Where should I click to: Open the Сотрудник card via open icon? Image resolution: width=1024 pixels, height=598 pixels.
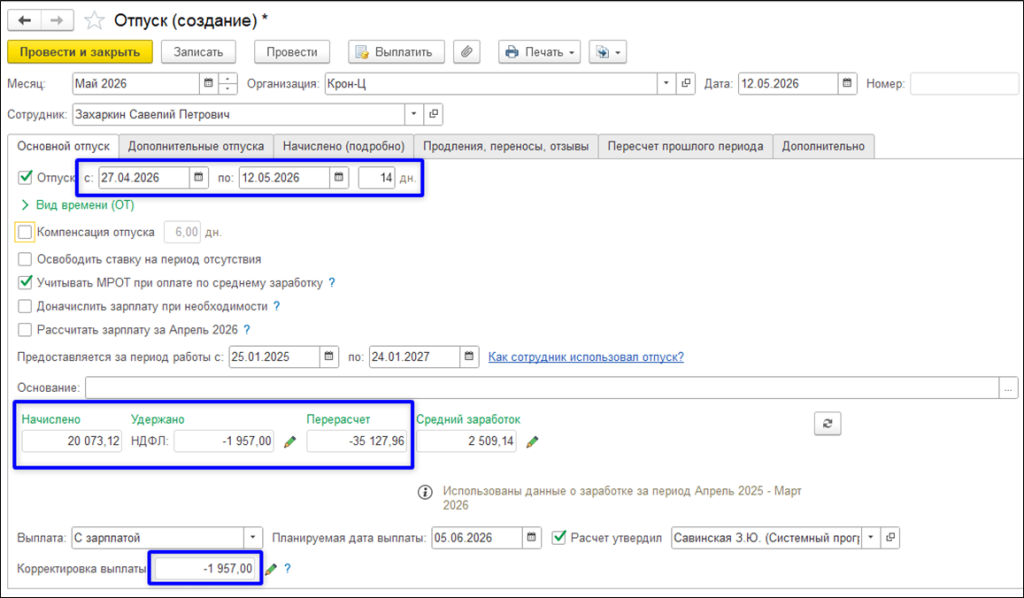(434, 114)
